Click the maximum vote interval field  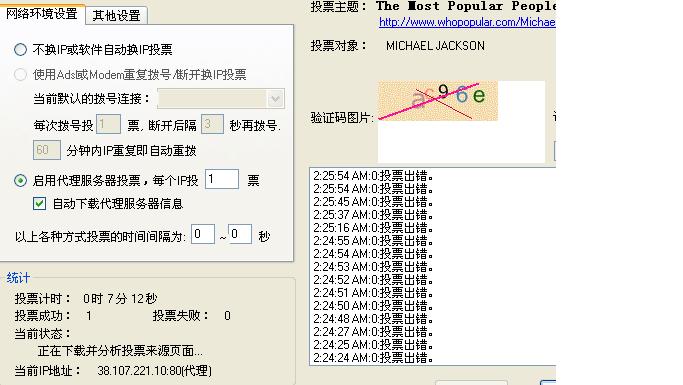click(x=240, y=234)
